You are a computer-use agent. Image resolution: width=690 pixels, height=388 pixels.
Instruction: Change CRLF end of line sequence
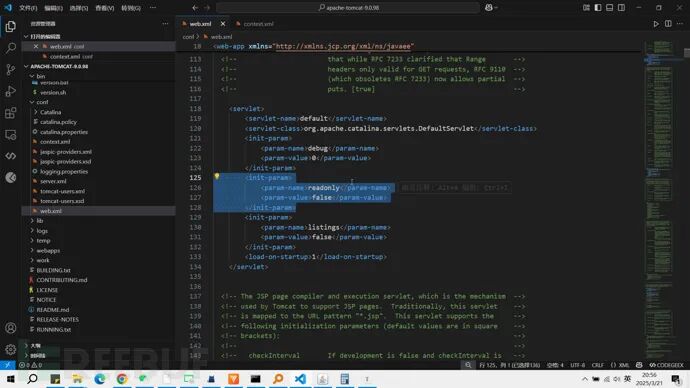point(598,365)
